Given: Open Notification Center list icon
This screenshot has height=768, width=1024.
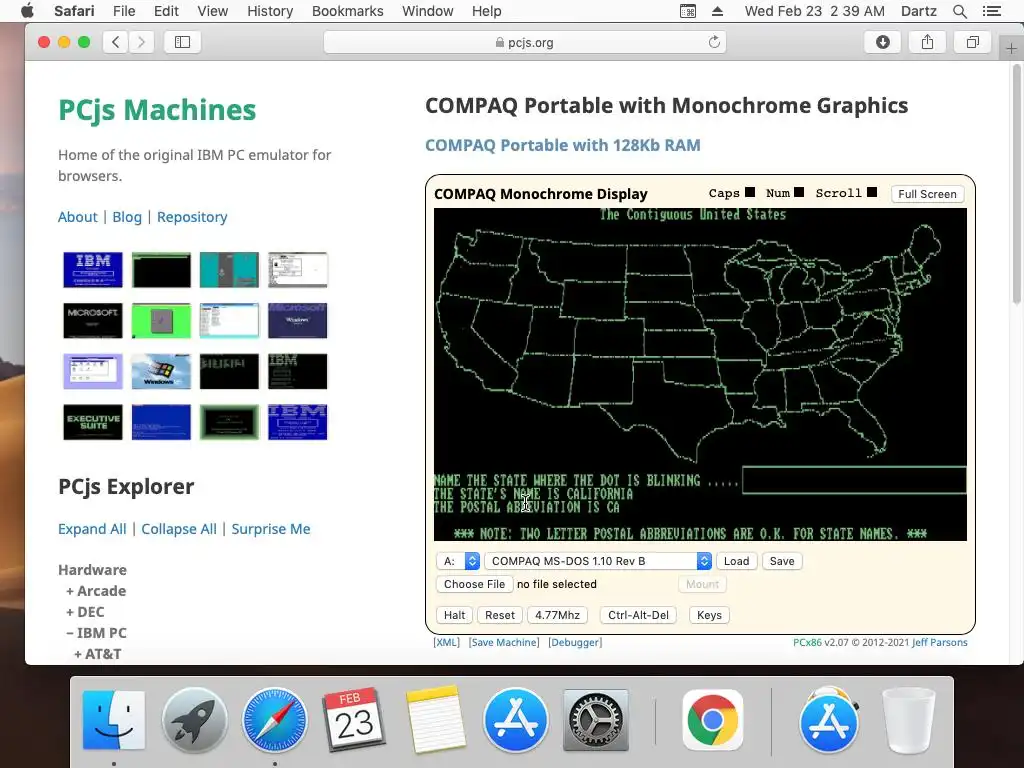Looking at the screenshot, I should [991, 11].
